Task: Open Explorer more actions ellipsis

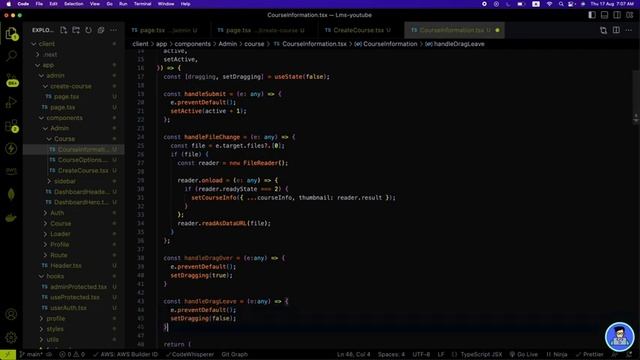Action: coord(113,30)
